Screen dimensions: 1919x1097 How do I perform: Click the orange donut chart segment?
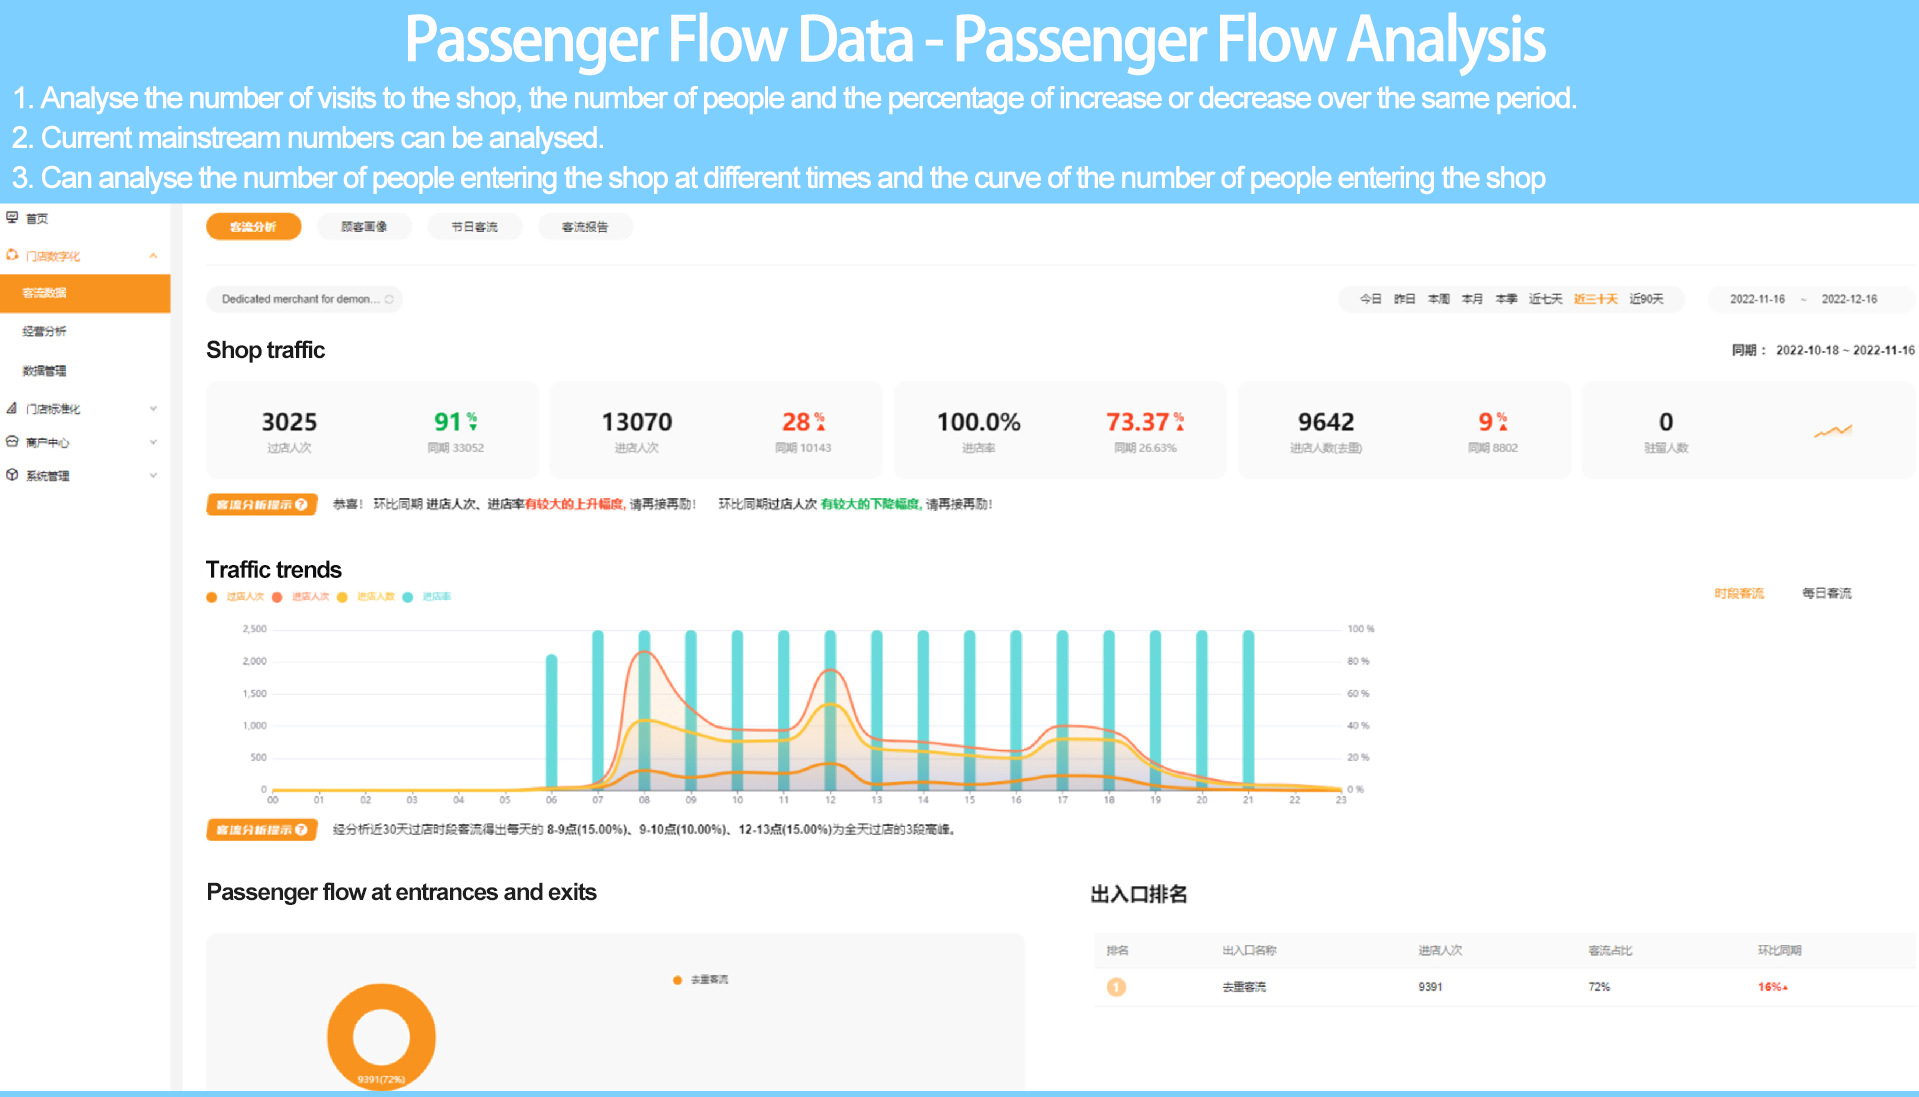[381, 1037]
